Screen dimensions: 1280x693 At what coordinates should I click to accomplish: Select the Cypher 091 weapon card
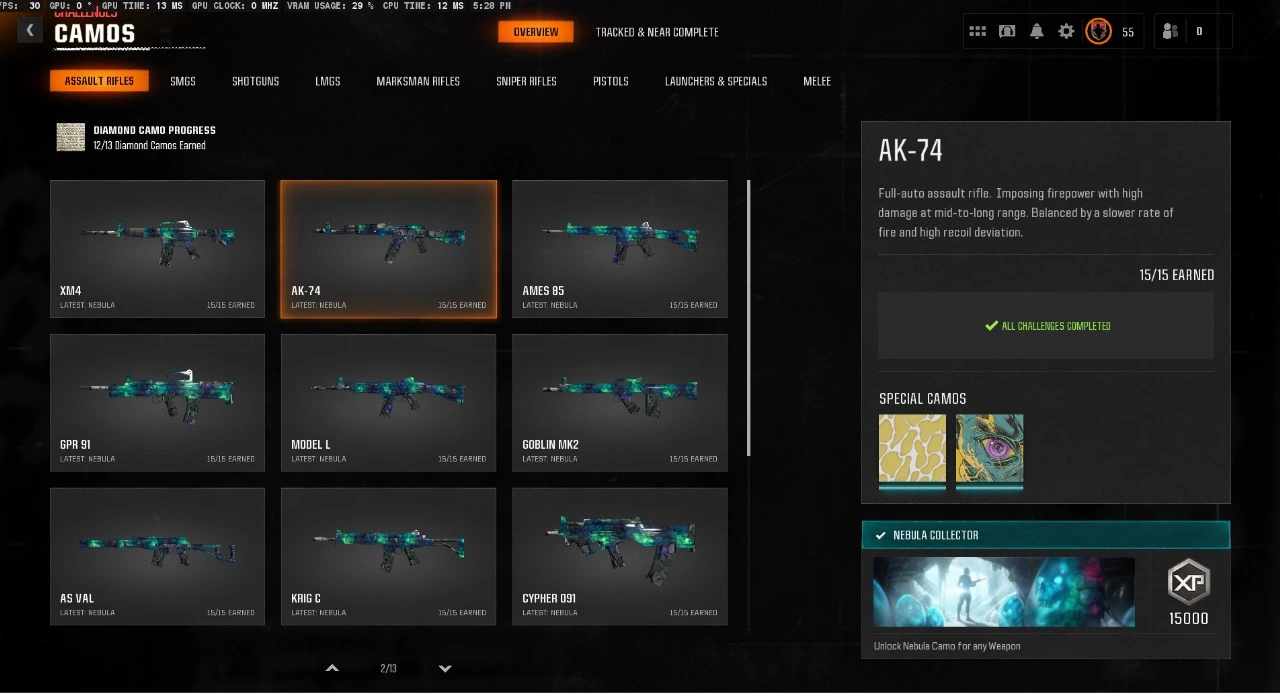coord(620,557)
